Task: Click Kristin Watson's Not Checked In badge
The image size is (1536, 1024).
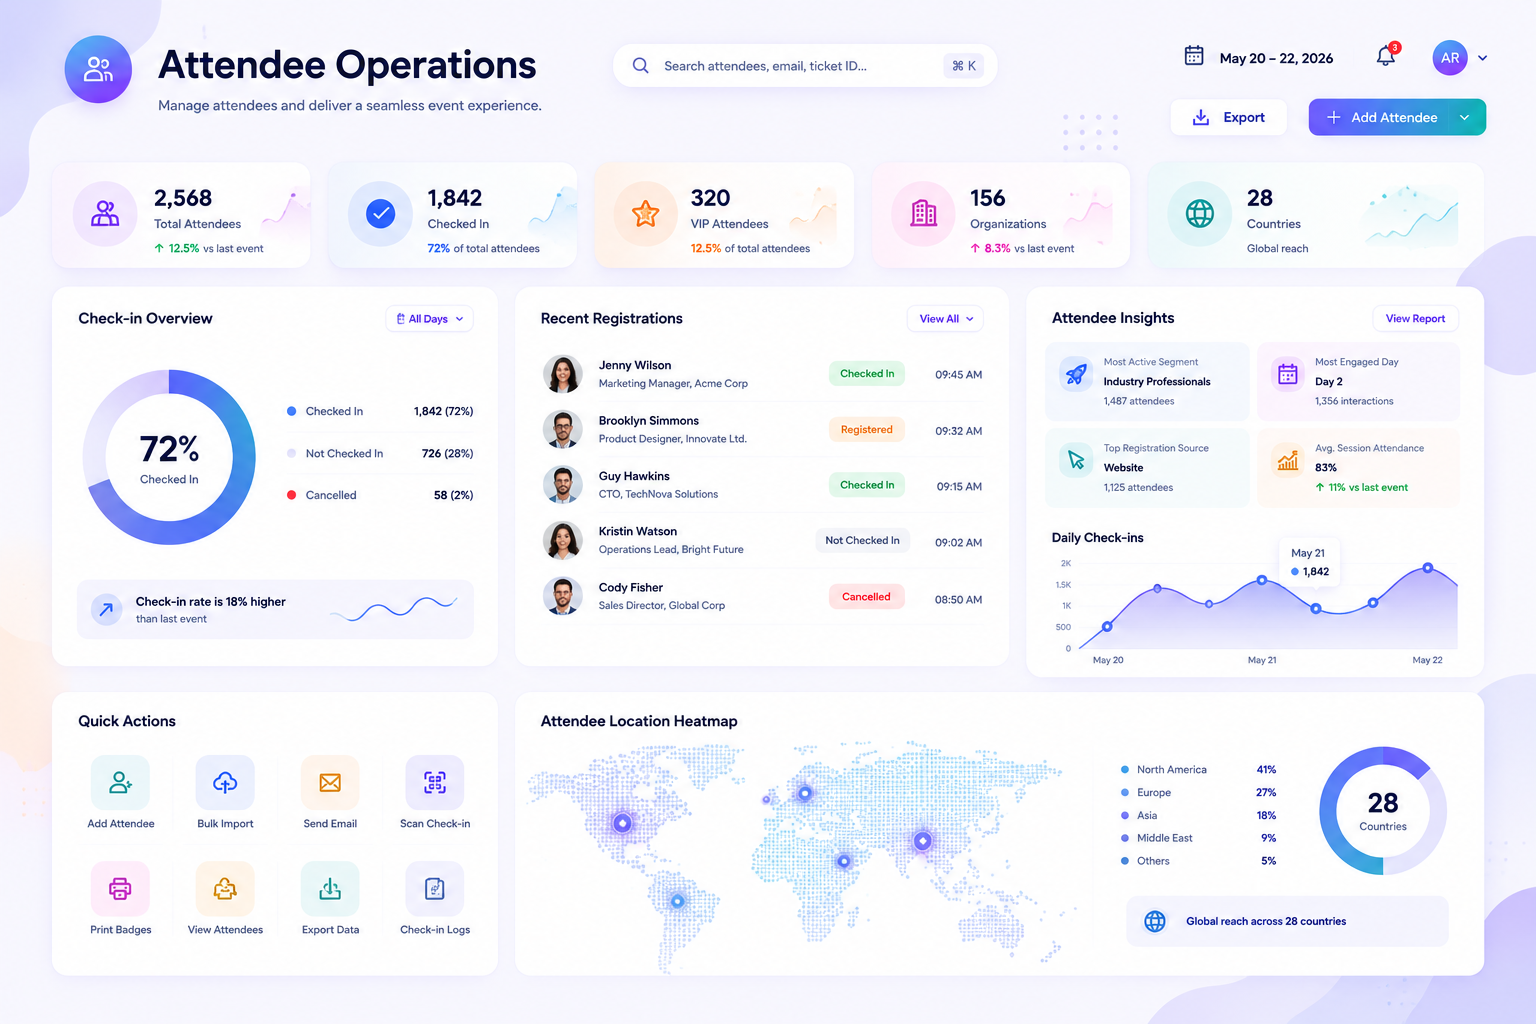Action: (x=862, y=541)
